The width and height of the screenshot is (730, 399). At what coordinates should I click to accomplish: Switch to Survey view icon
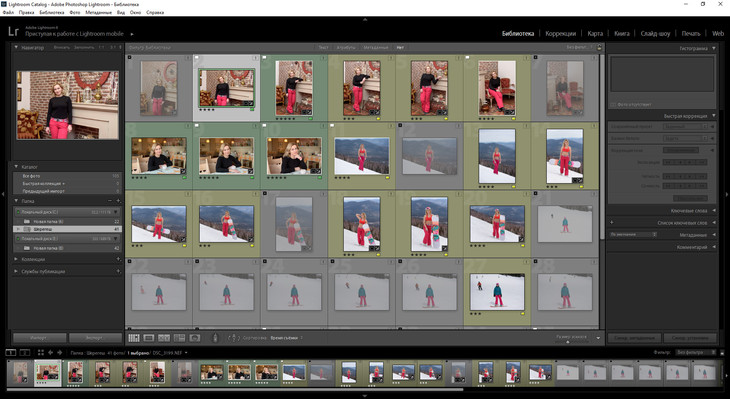pyautogui.click(x=179, y=338)
